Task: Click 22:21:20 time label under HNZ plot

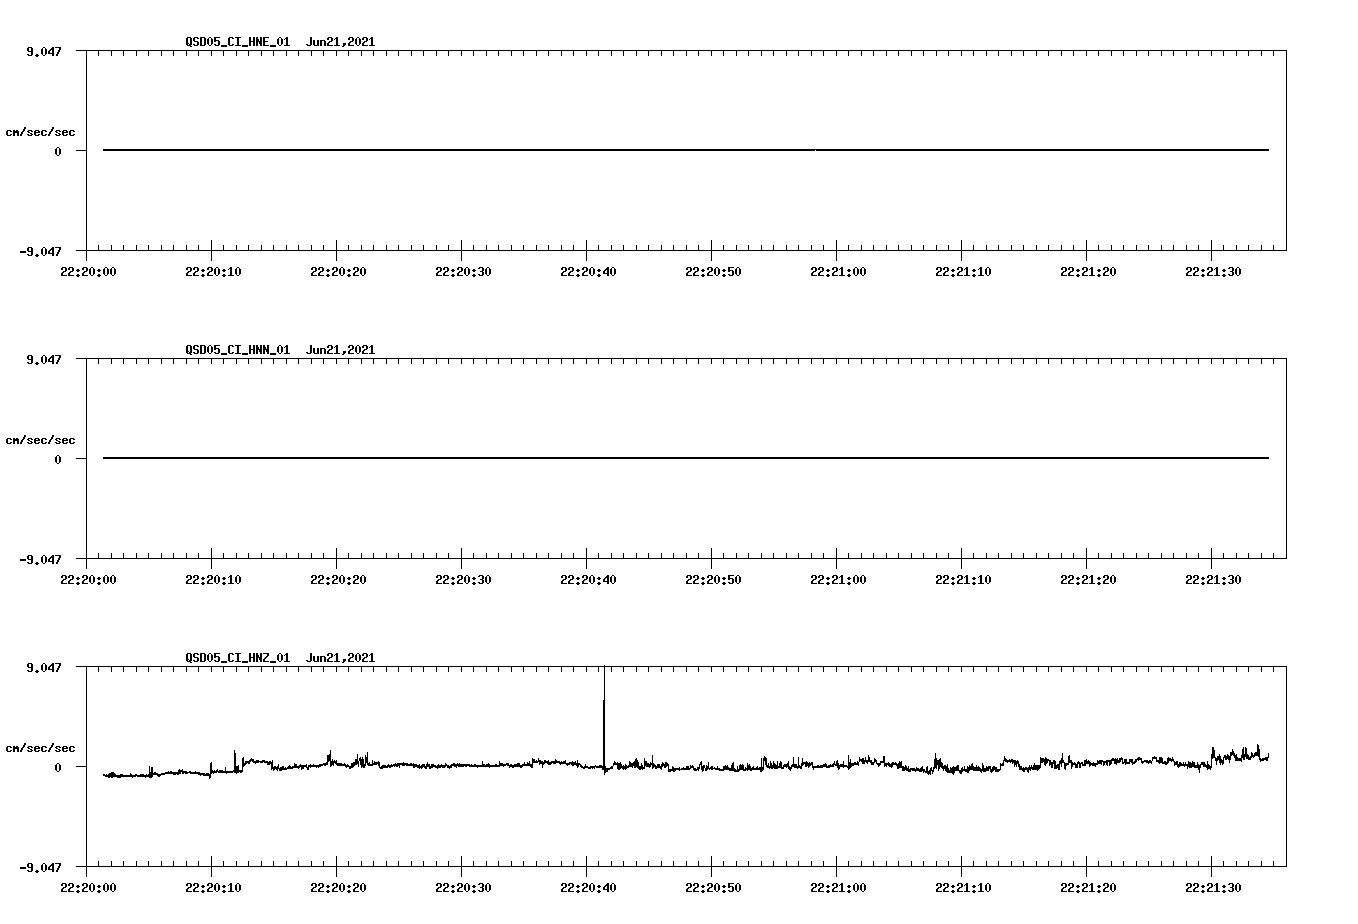Action: coord(1088,887)
